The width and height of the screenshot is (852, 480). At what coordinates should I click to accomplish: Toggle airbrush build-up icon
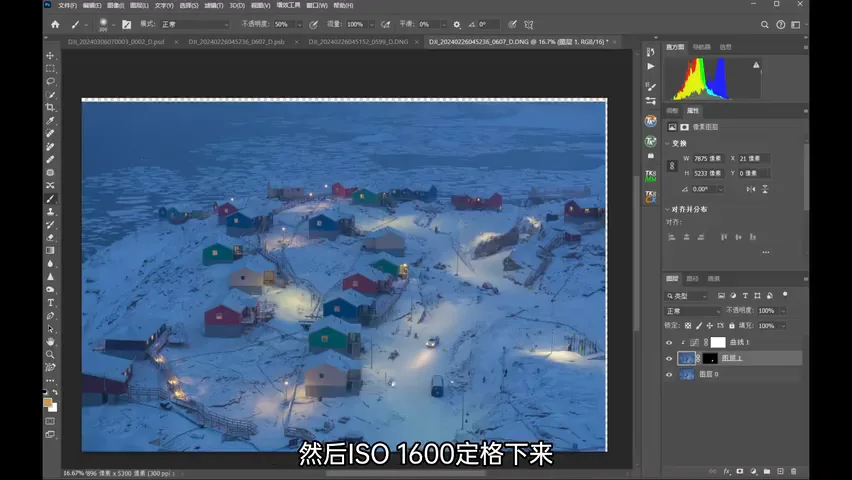click(x=385, y=24)
